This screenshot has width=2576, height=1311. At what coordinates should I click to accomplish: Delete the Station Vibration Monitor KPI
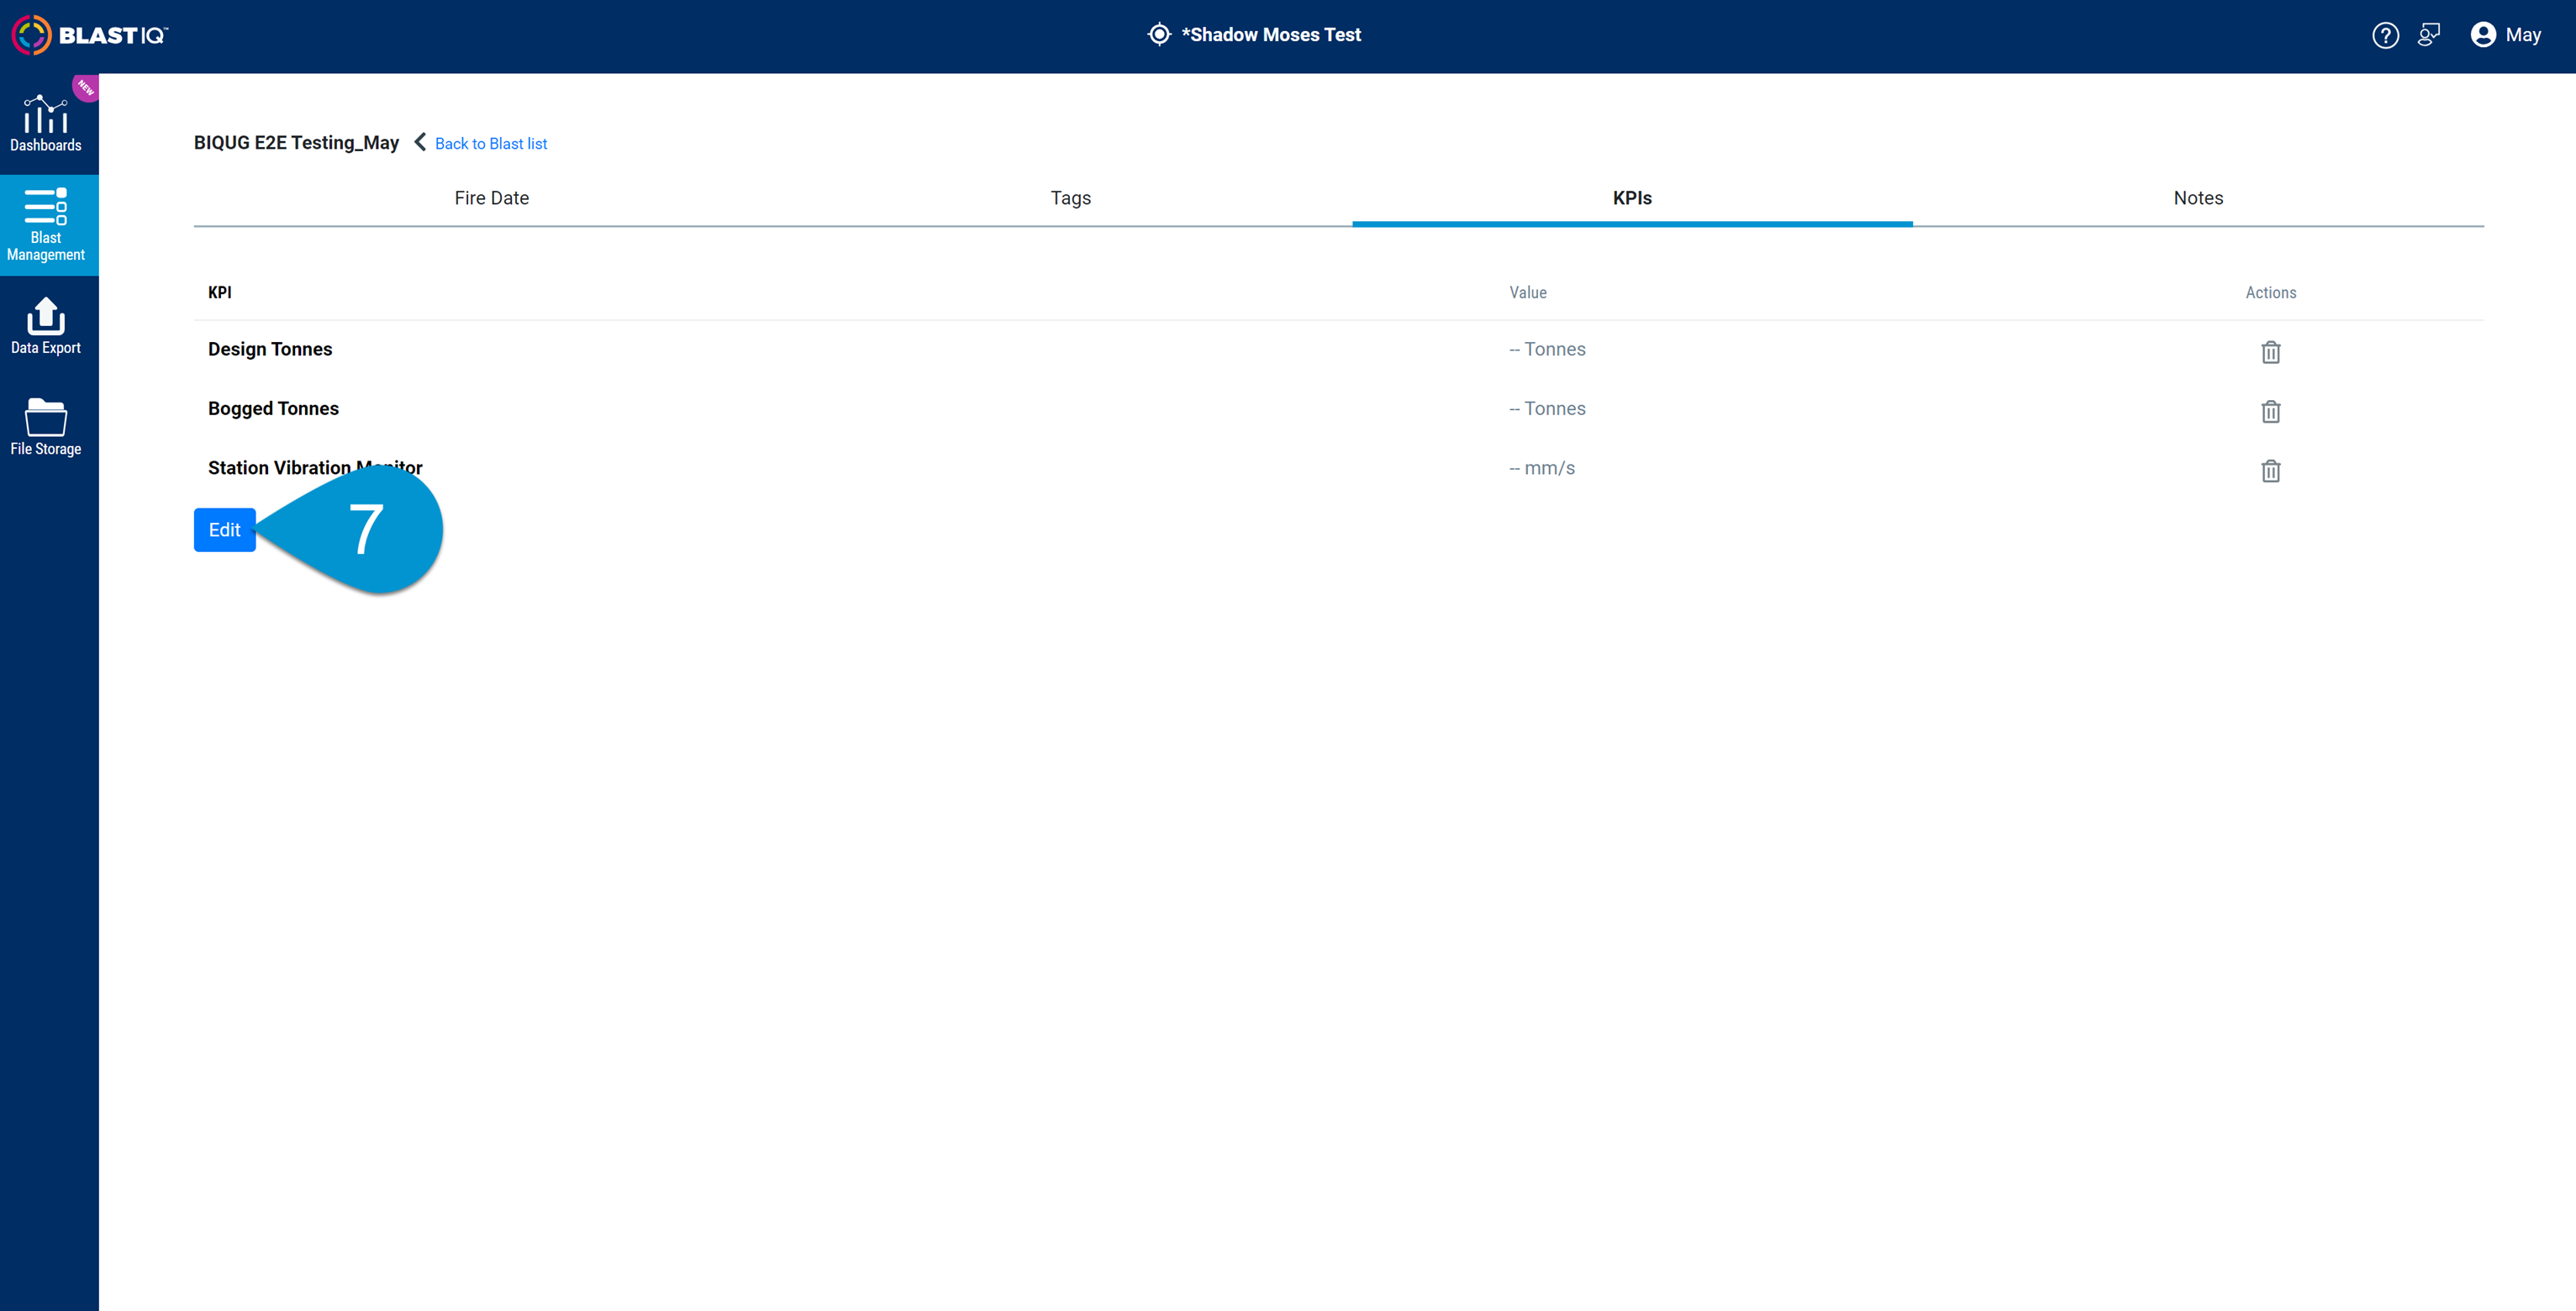click(2270, 470)
